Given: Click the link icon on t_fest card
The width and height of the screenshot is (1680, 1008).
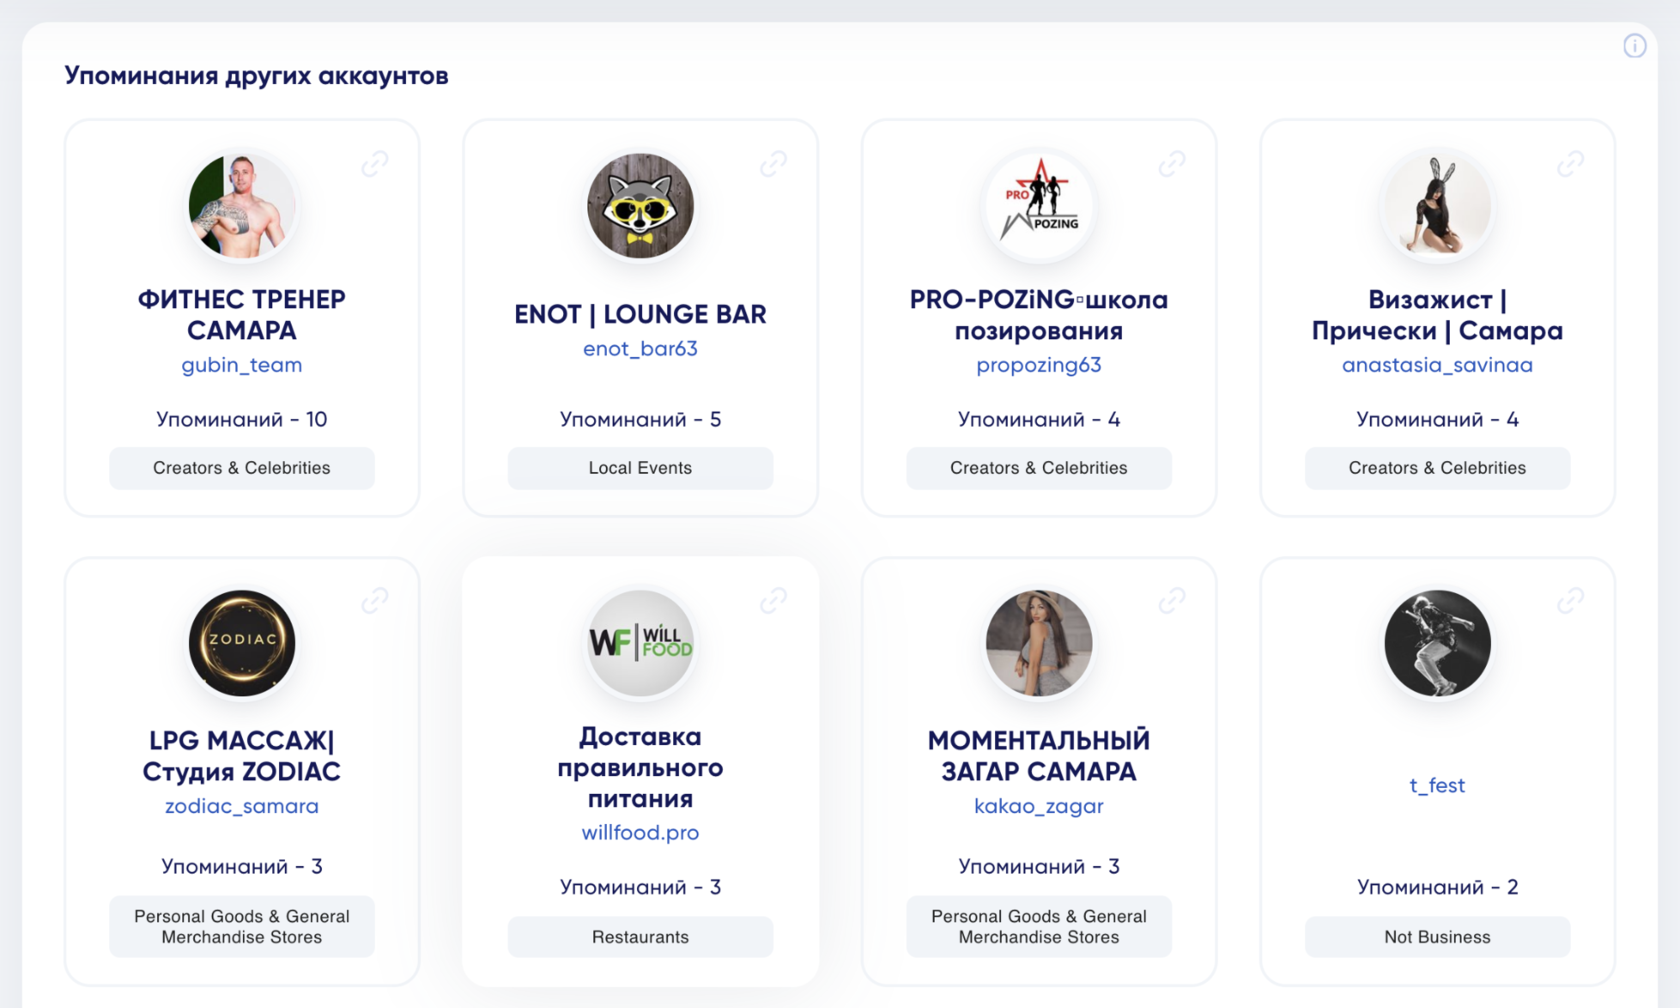Looking at the screenshot, I should (1570, 600).
